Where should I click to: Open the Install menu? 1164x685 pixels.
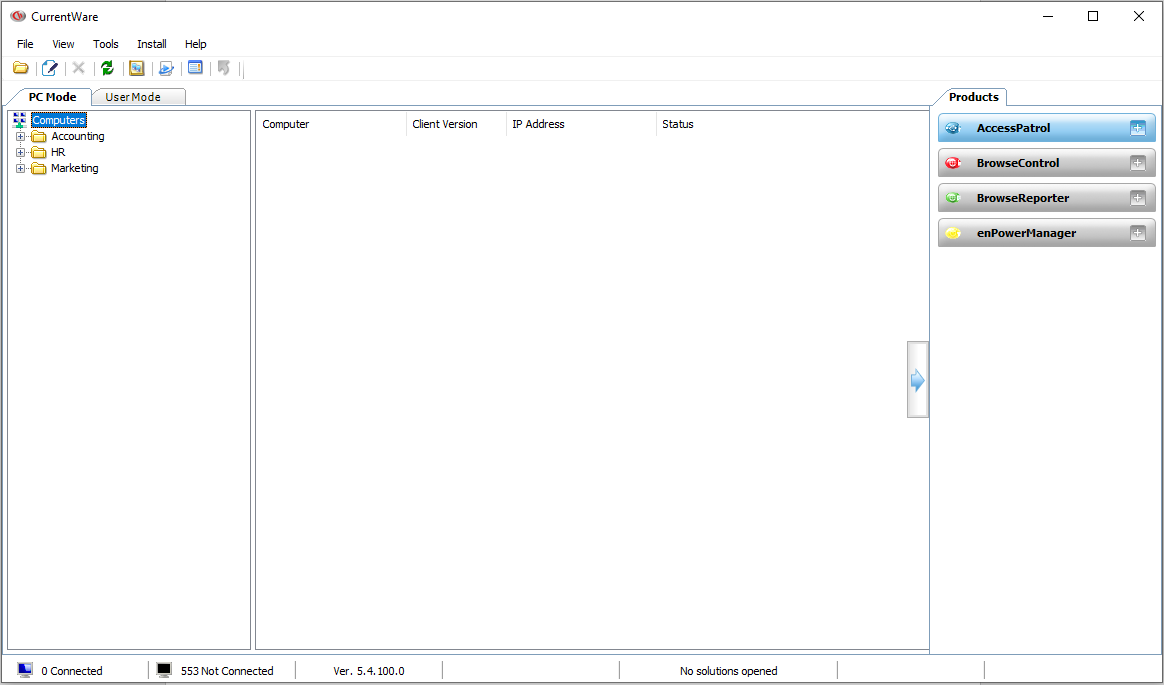(x=151, y=44)
